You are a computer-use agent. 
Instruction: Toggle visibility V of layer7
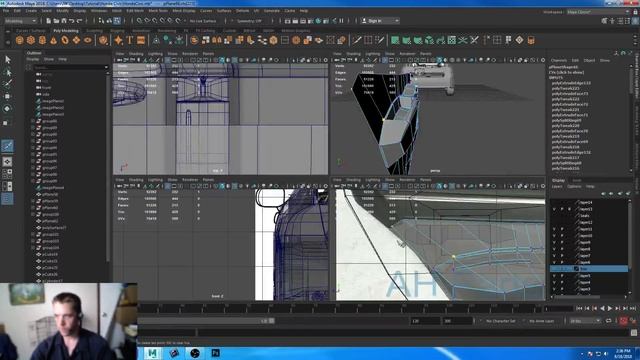point(554,256)
